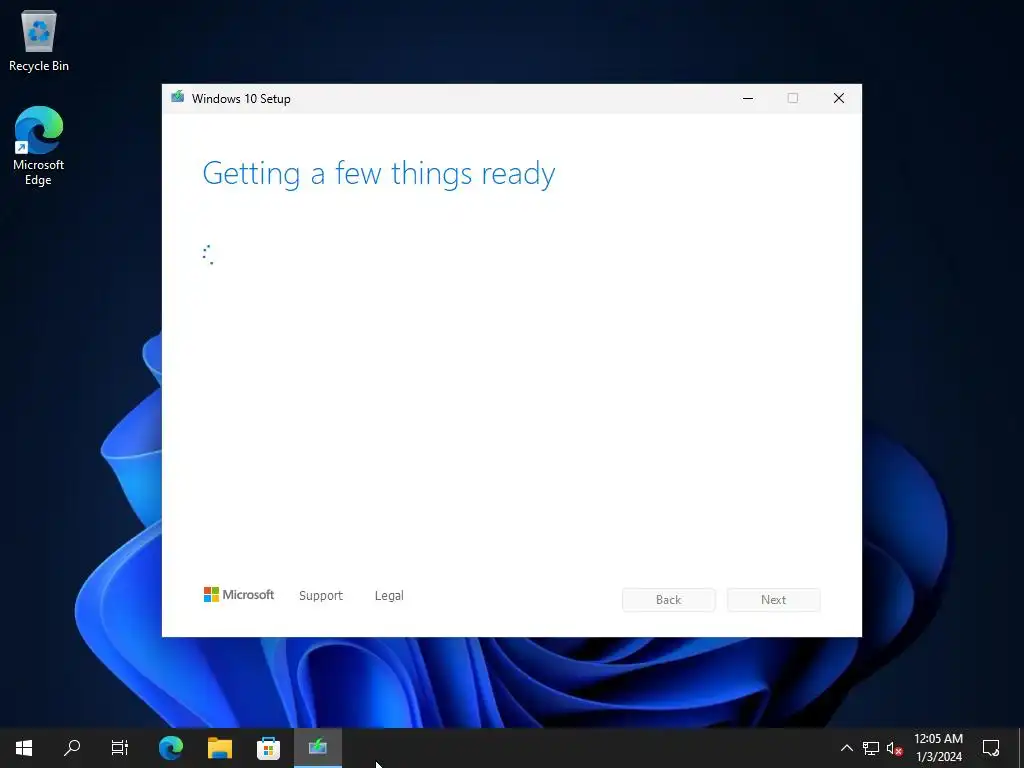
Task: Click the Microsoft logo in setup
Action: click(x=239, y=594)
